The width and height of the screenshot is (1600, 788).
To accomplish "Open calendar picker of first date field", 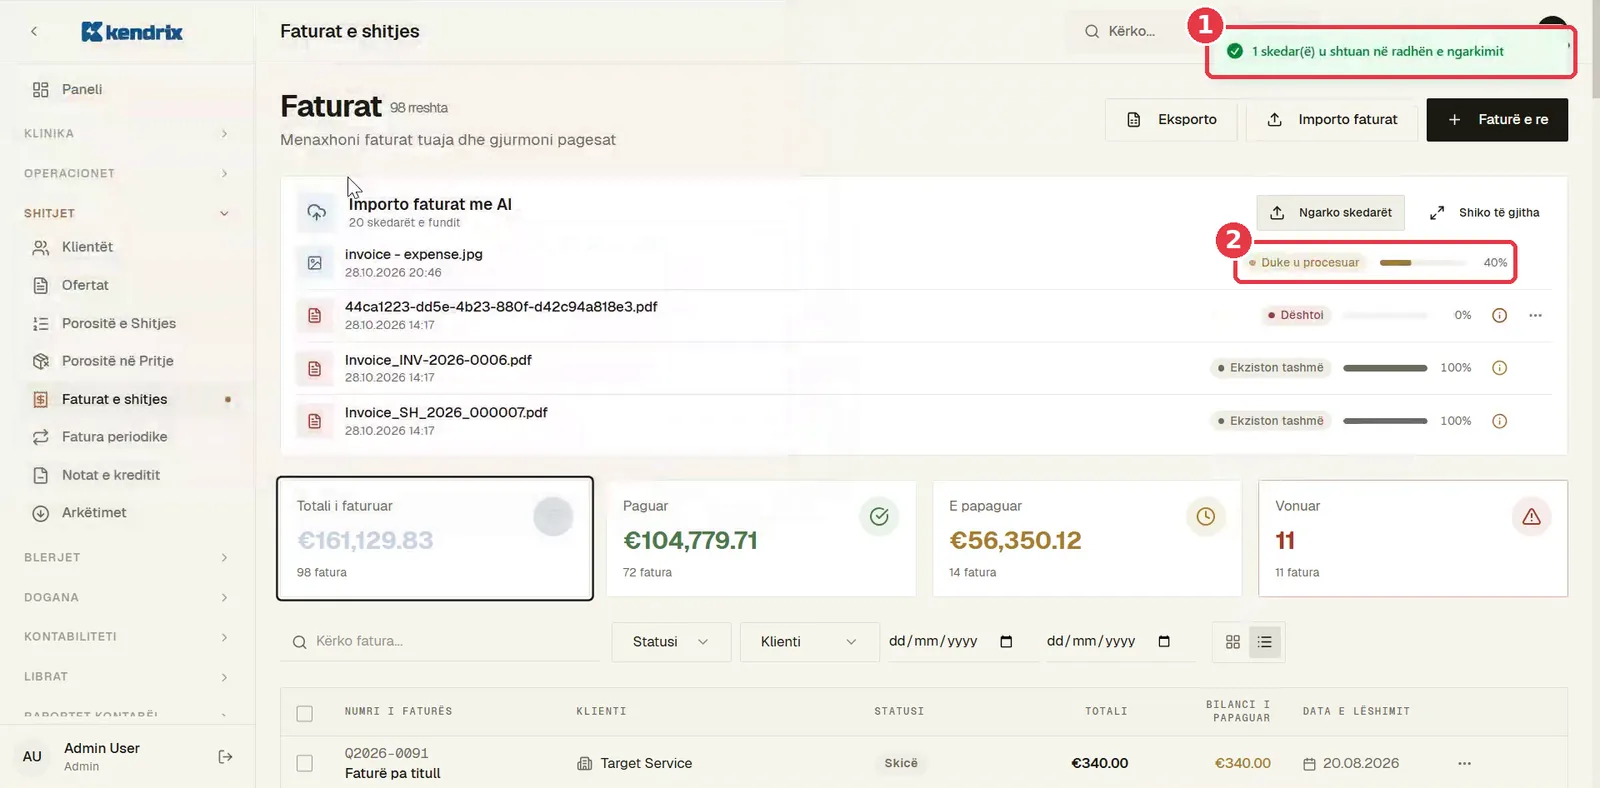I will pos(1006,642).
